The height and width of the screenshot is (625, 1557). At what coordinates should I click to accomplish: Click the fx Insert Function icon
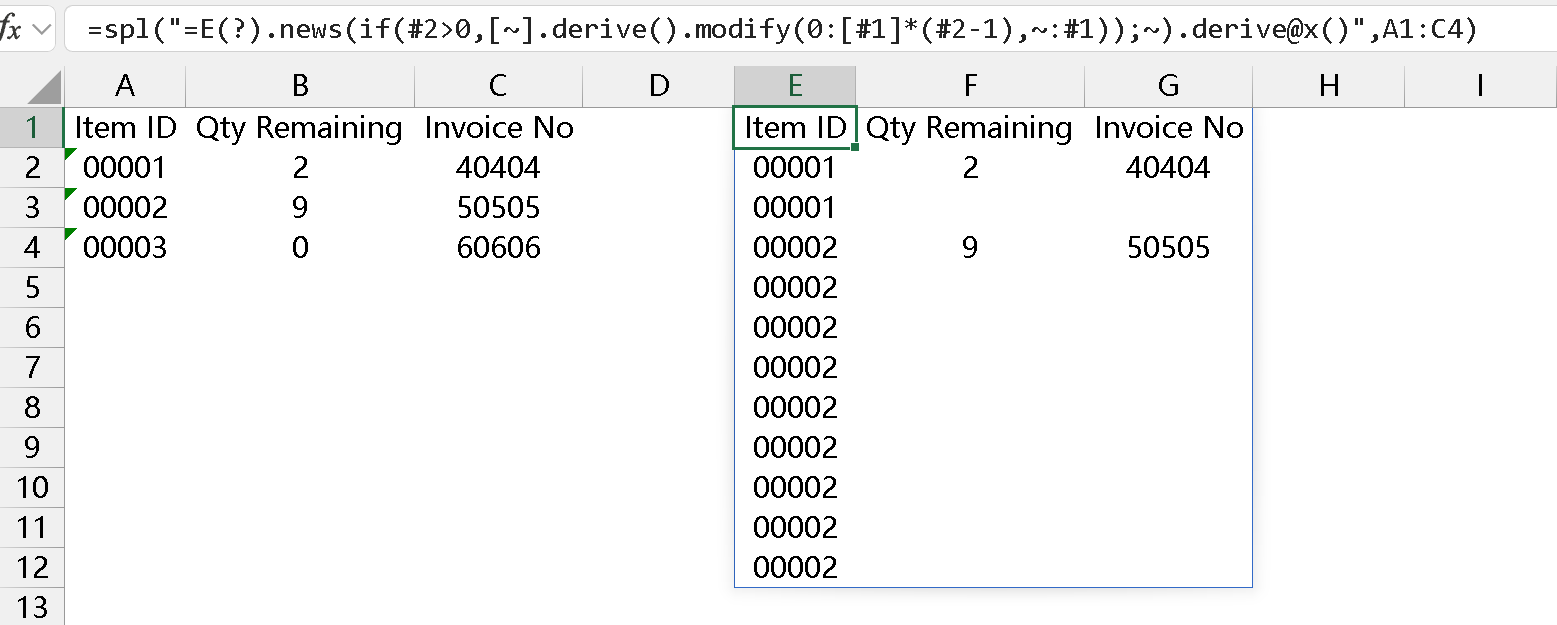pyautogui.click(x=11, y=29)
